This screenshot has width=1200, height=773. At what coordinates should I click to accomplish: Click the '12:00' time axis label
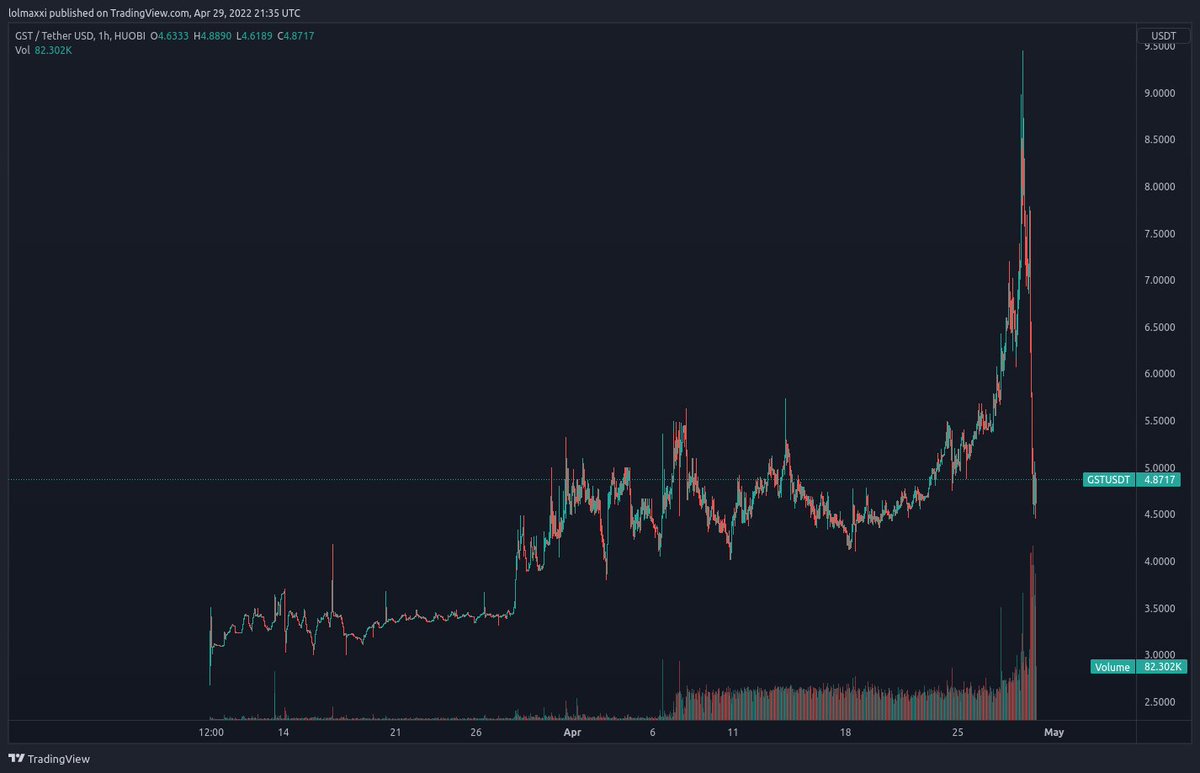[x=211, y=733]
